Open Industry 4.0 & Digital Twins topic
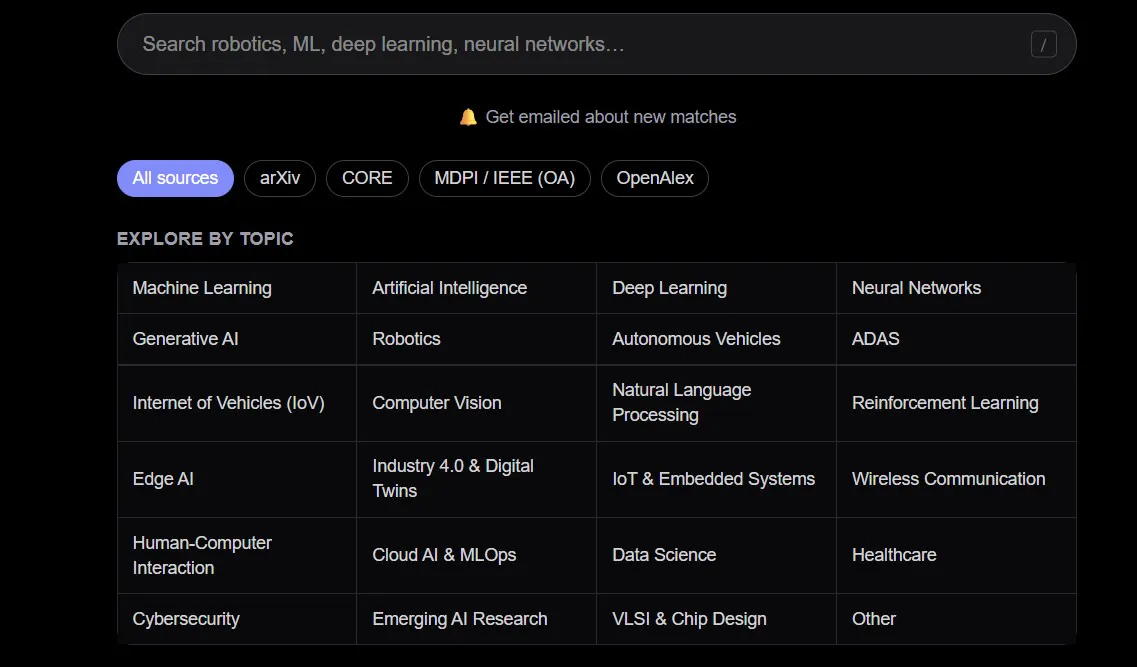Image resolution: width=1137 pixels, height=667 pixels. pyautogui.click(x=476, y=479)
